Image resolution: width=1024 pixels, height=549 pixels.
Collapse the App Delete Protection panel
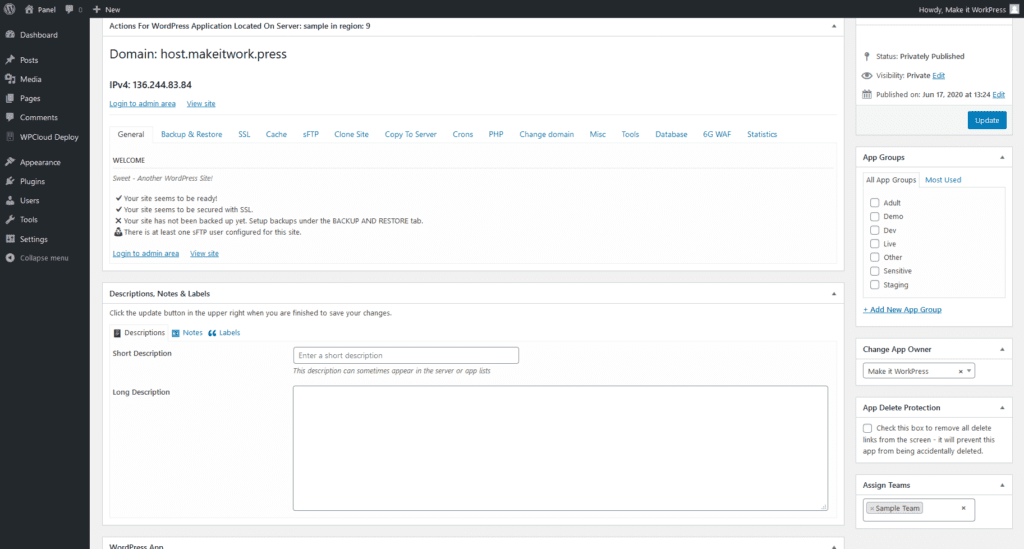point(1002,408)
